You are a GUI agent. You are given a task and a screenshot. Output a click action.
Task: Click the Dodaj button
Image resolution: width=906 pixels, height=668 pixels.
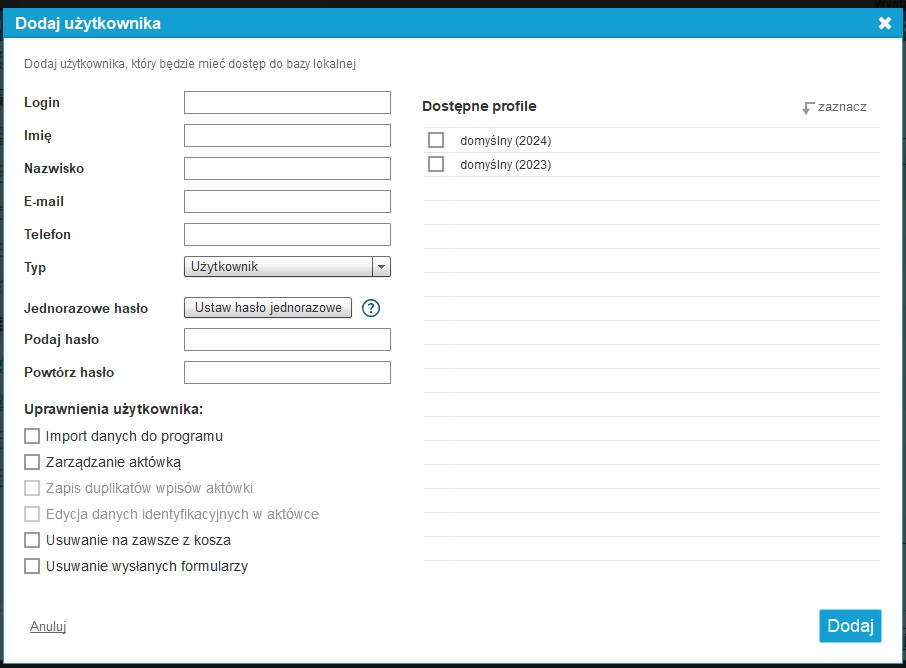tap(850, 626)
